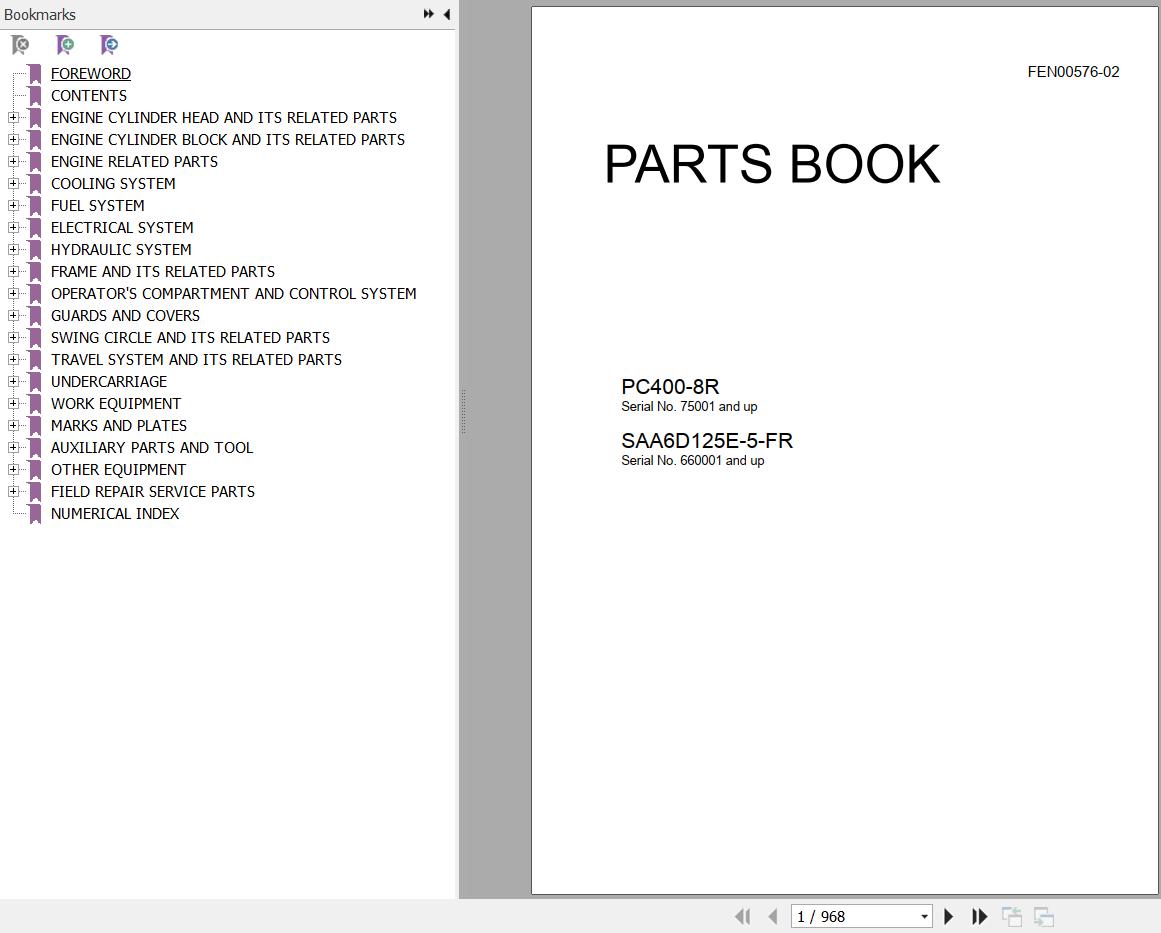Image resolution: width=1161 pixels, height=933 pixels.
Task: Click the PC400-8R model text
Action: [670, 387]
